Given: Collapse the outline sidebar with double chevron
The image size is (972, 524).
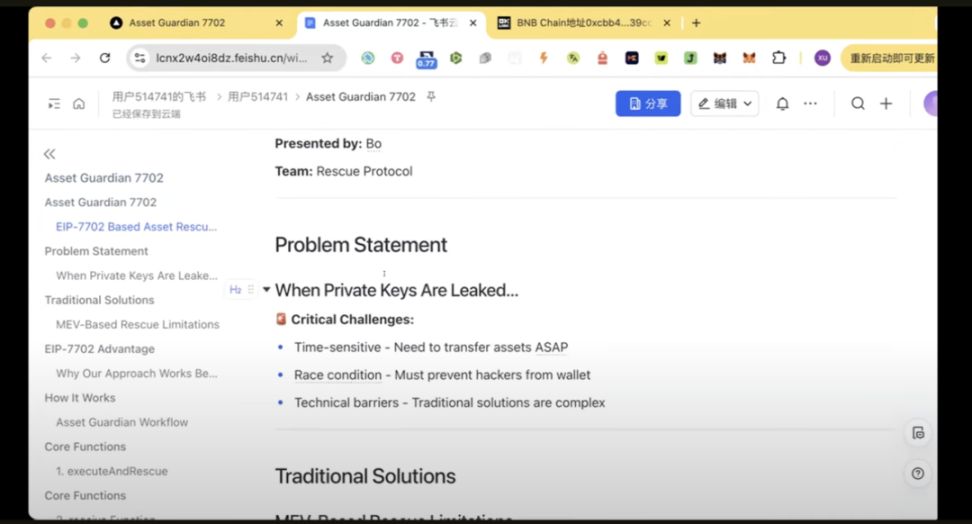Looking at the screenshot, I should tap(50, 154).
